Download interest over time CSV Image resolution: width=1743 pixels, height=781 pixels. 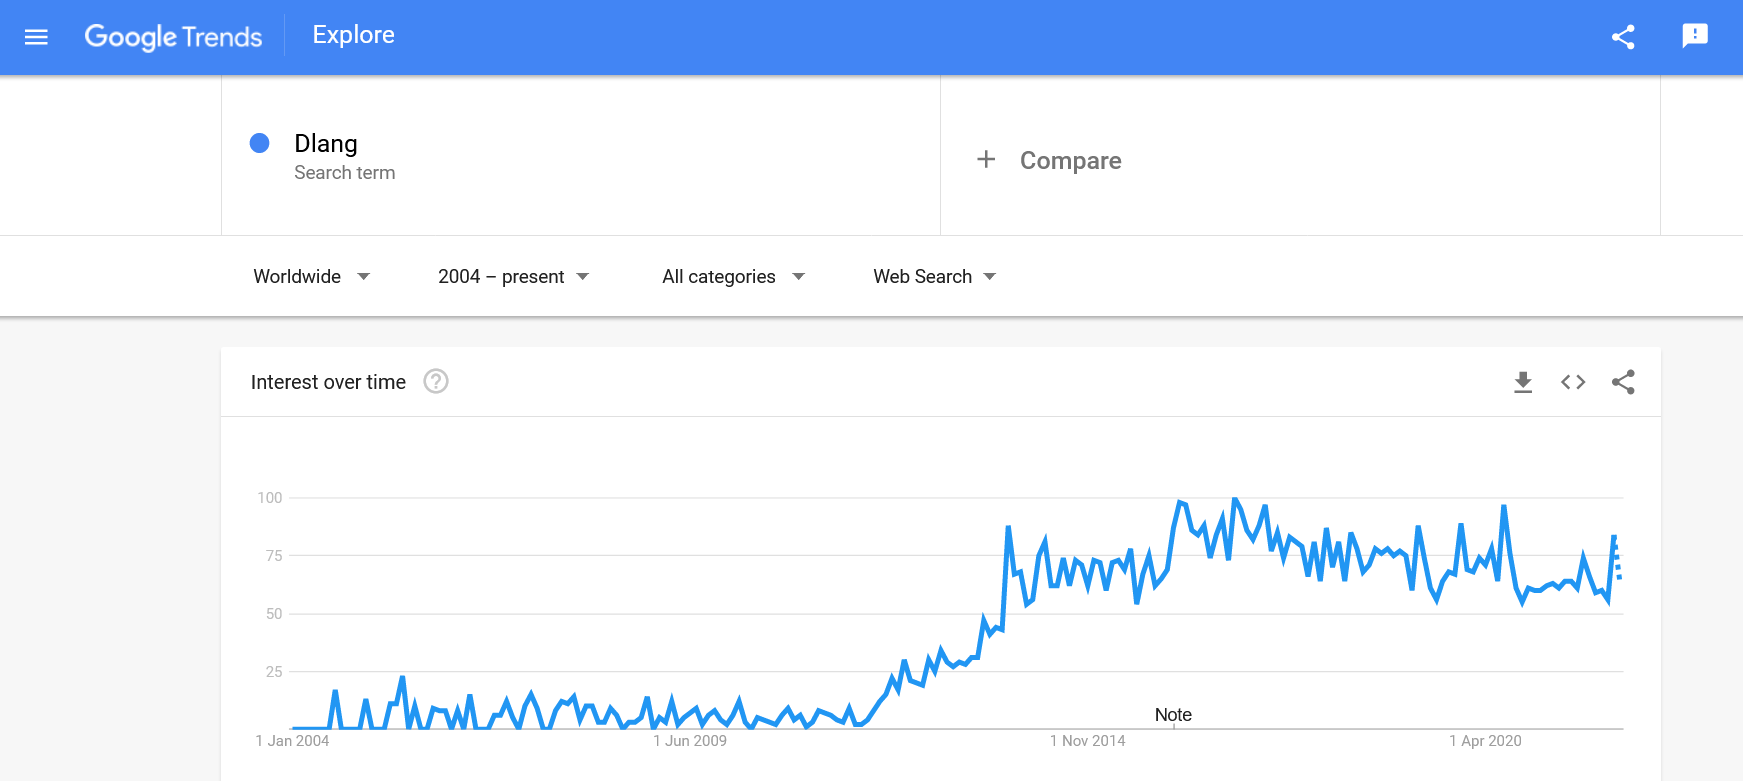pos(1523,382)
